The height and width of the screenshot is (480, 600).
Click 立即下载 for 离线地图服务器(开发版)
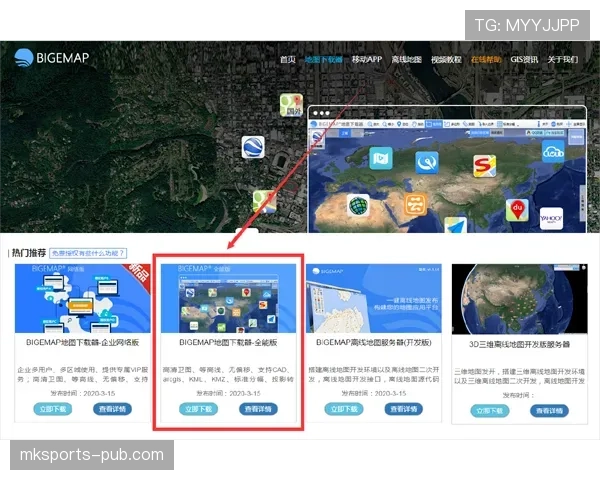[344, 409]
